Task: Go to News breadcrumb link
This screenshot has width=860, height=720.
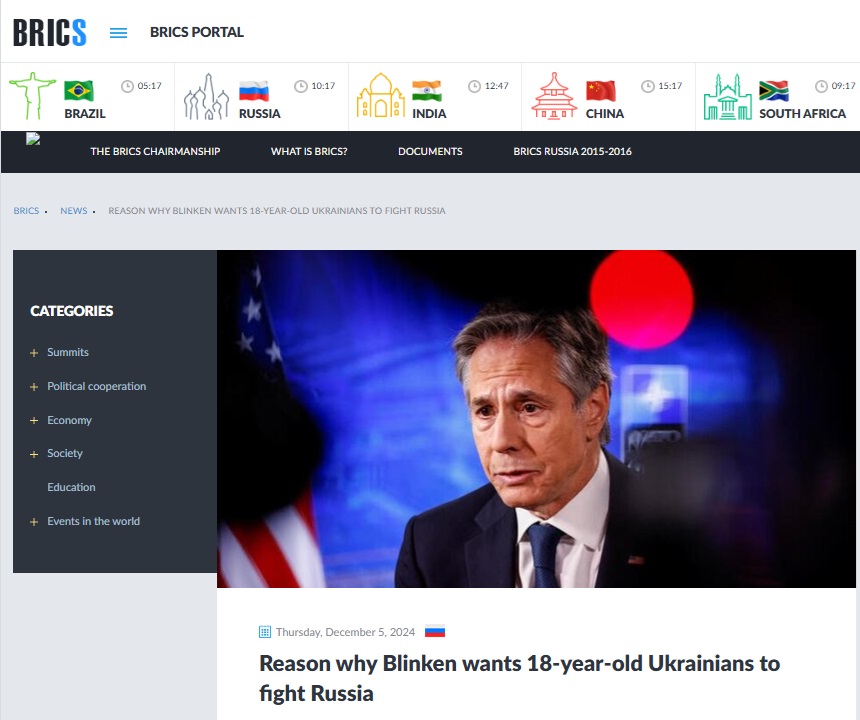Action: coord(73,211)
